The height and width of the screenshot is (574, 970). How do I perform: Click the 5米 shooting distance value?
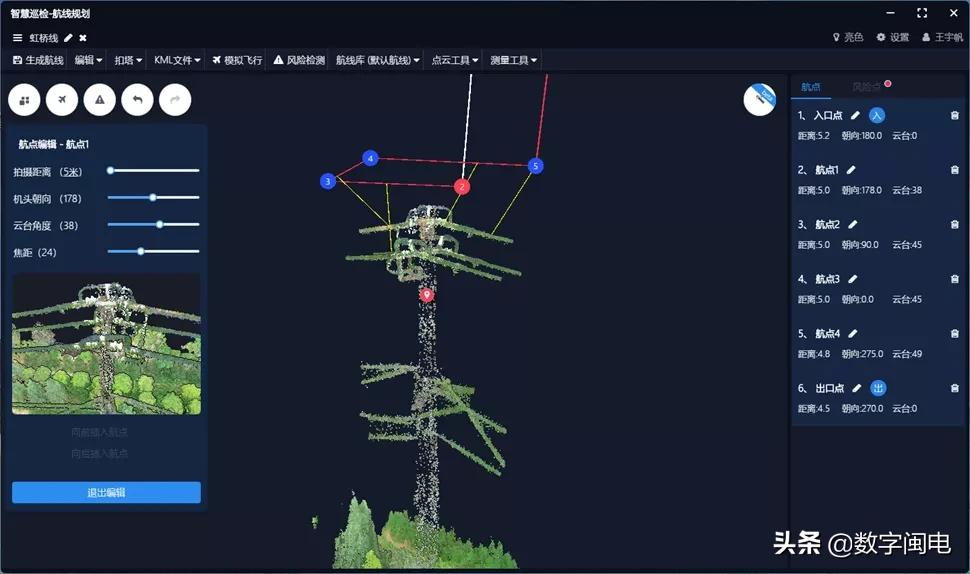pos(71,172)
